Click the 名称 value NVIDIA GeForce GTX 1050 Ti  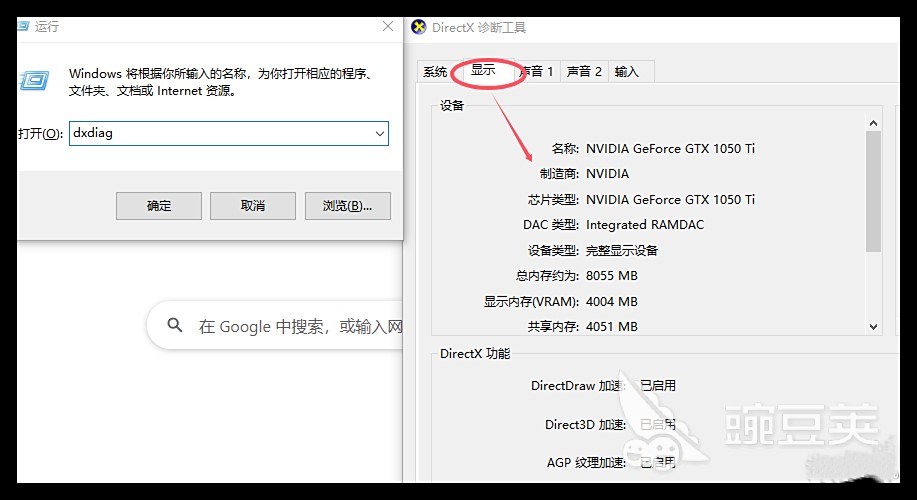point(670,149)
